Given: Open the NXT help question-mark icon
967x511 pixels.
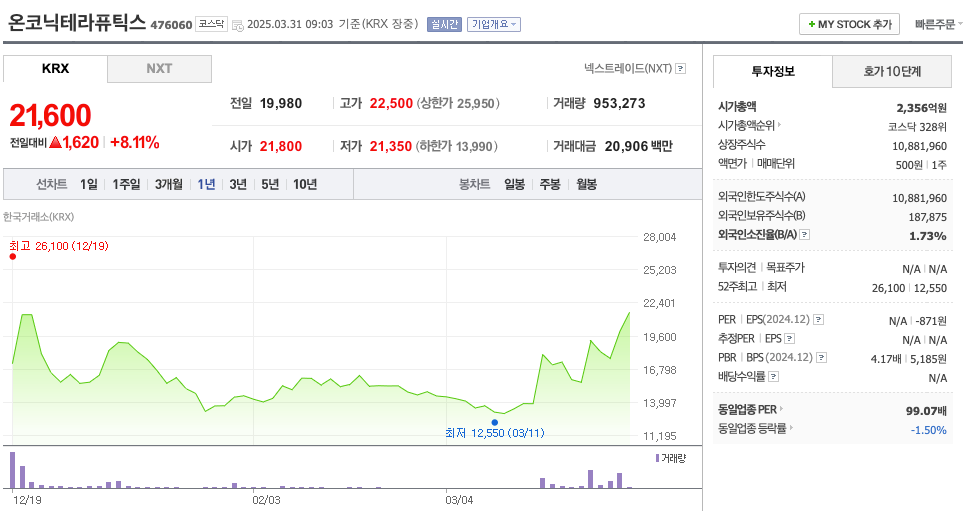Looking at the screenshot, I should pos(681,68).
